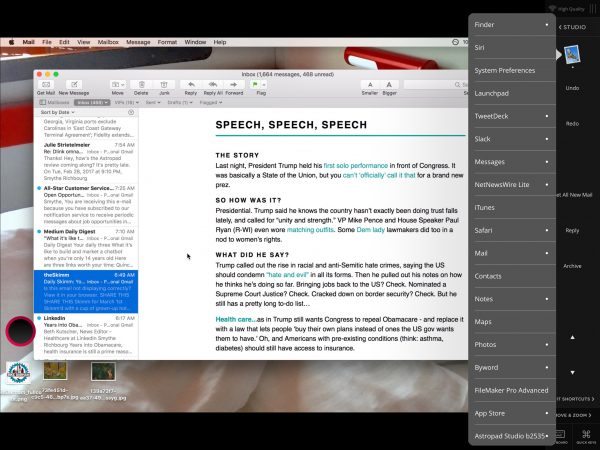The width and height of the screenshot is (600, 450).
Task: Choose Slack in the app list
Action: 512,139
